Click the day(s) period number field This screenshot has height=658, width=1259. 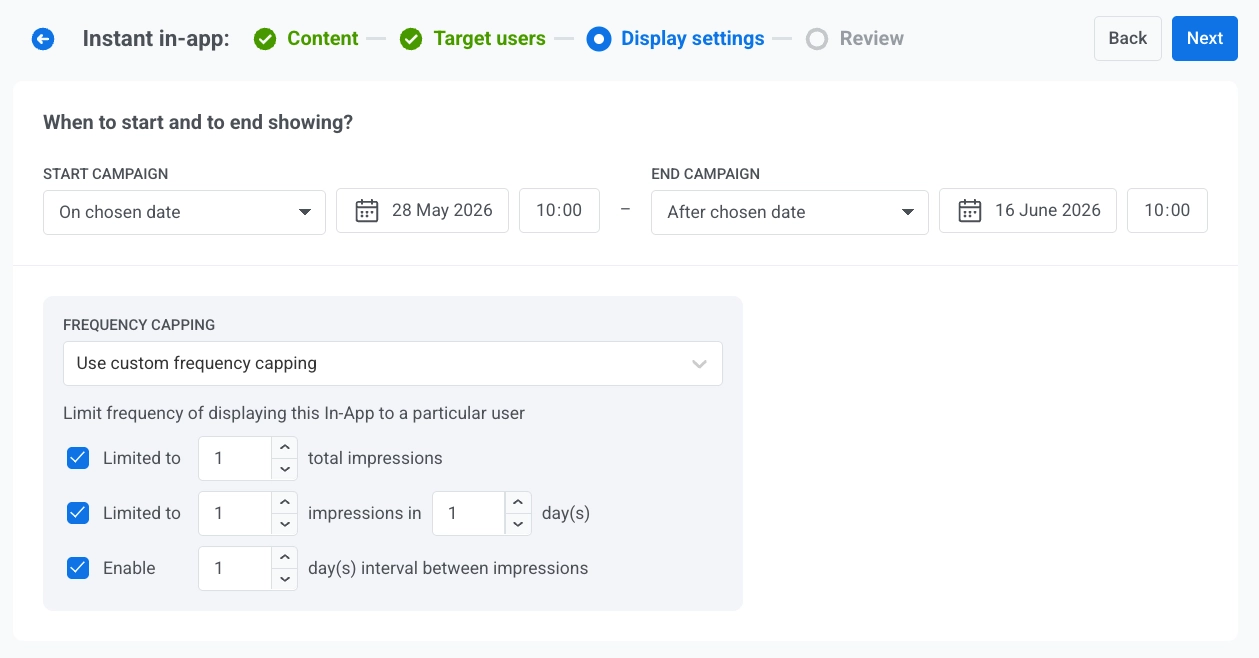pyautogui.click(x=469, y=513)
